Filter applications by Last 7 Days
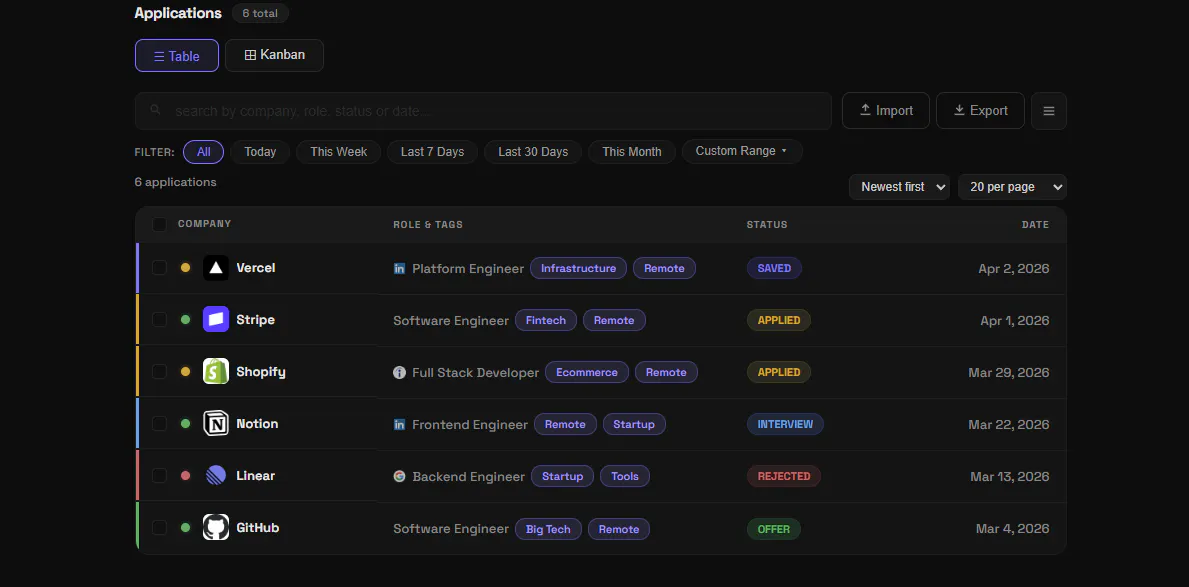Image resolution: width=1189 pixels, height=587 pixels. tap(432, 152)
